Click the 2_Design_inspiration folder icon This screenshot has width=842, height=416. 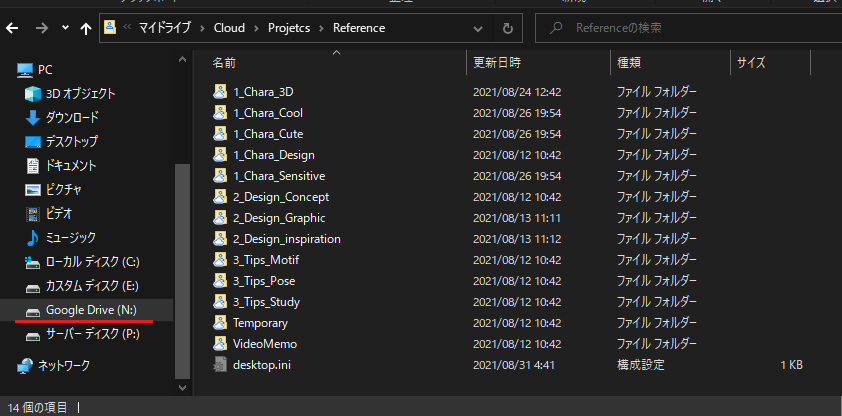click(x=220, y=239)
